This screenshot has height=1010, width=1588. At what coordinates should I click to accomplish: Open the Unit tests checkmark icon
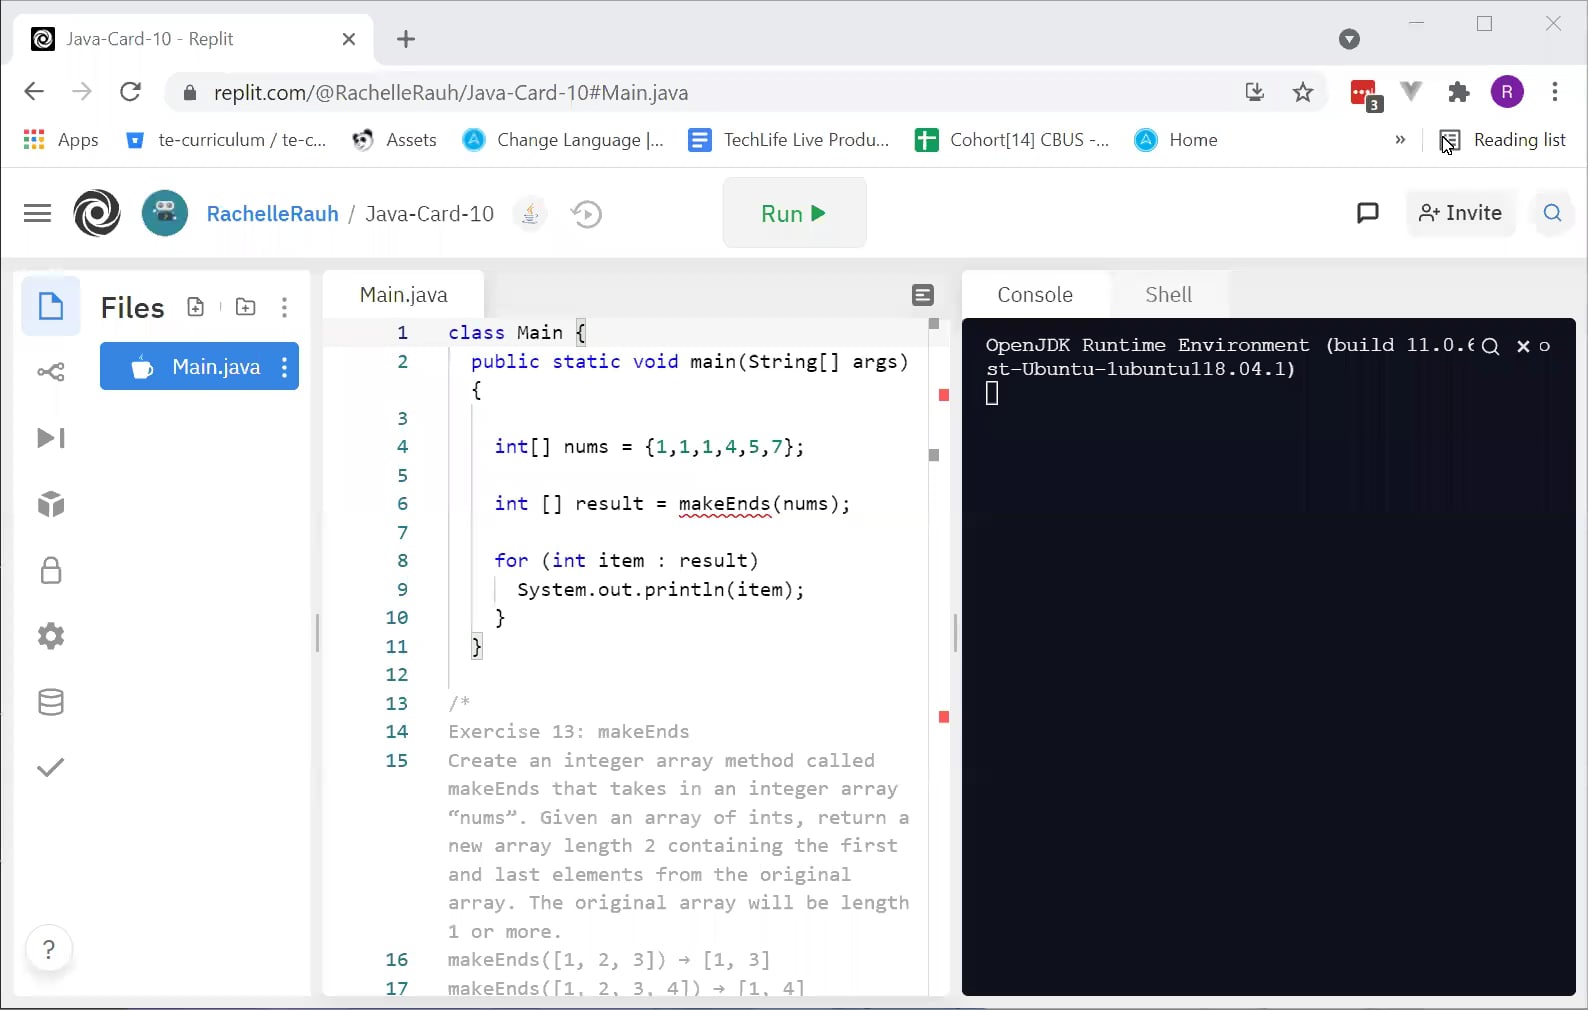click(x=51, y=767)
